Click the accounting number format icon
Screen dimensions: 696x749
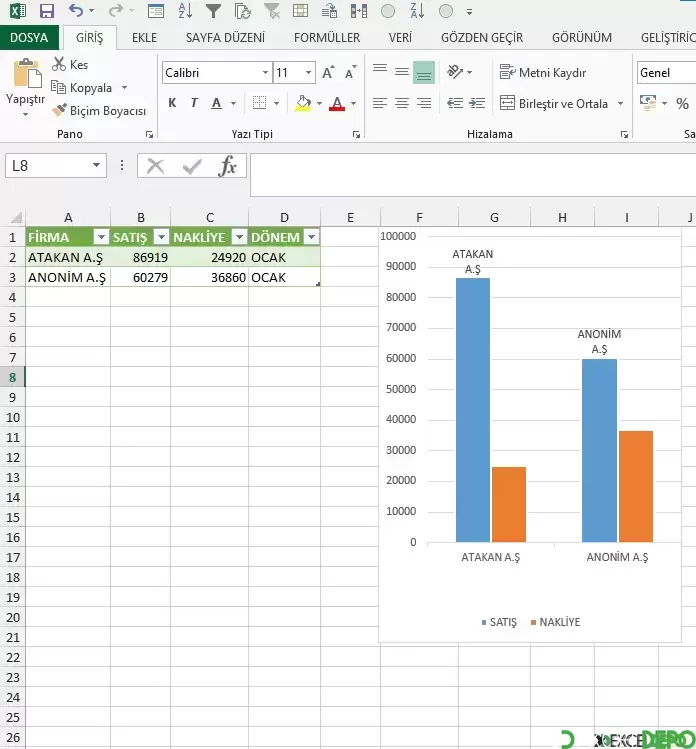(648, 103)
